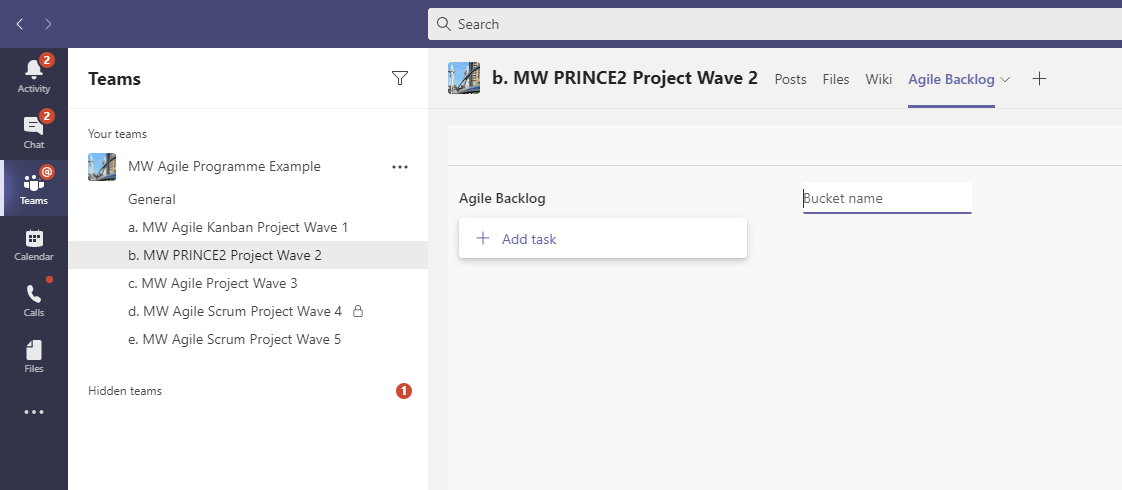Open more options for MW Agile Programme
Screen dimensions: 1122x490
400,167
